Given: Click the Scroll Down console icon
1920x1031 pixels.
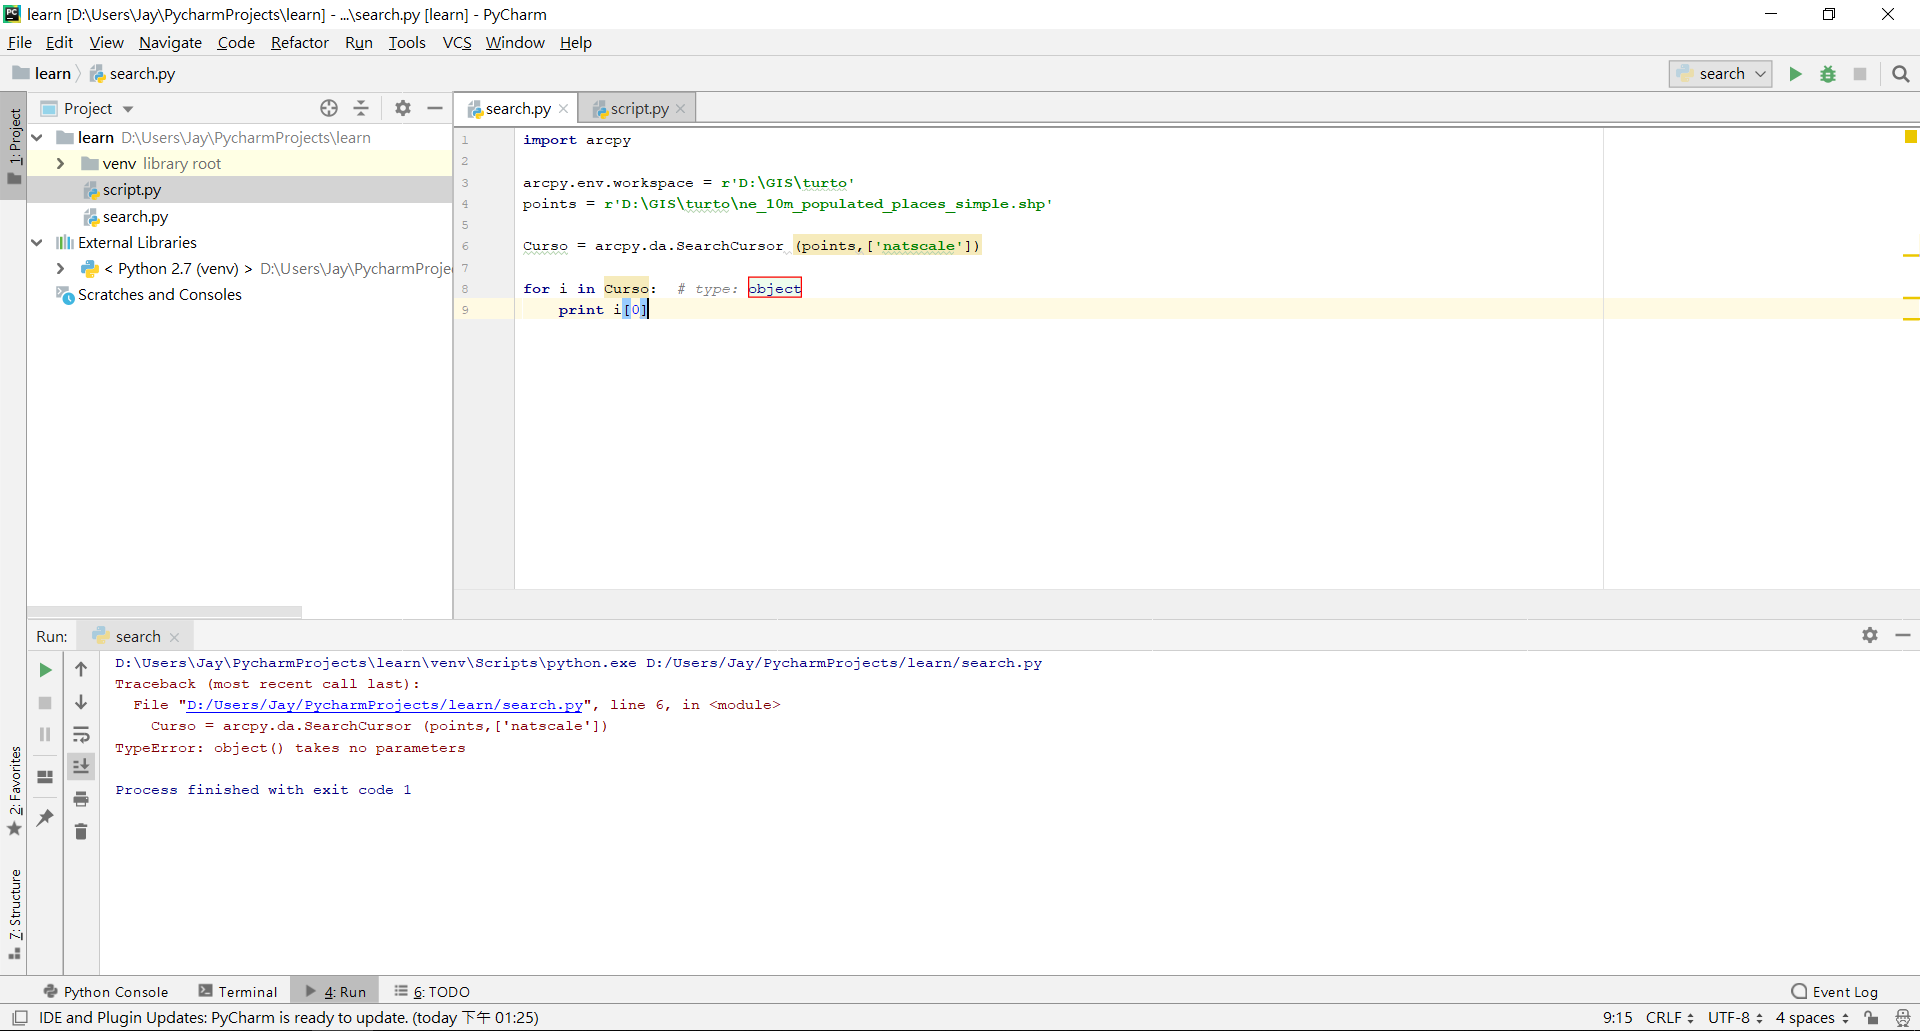Looking at the screenshot, I should click(x=81, y=702).
